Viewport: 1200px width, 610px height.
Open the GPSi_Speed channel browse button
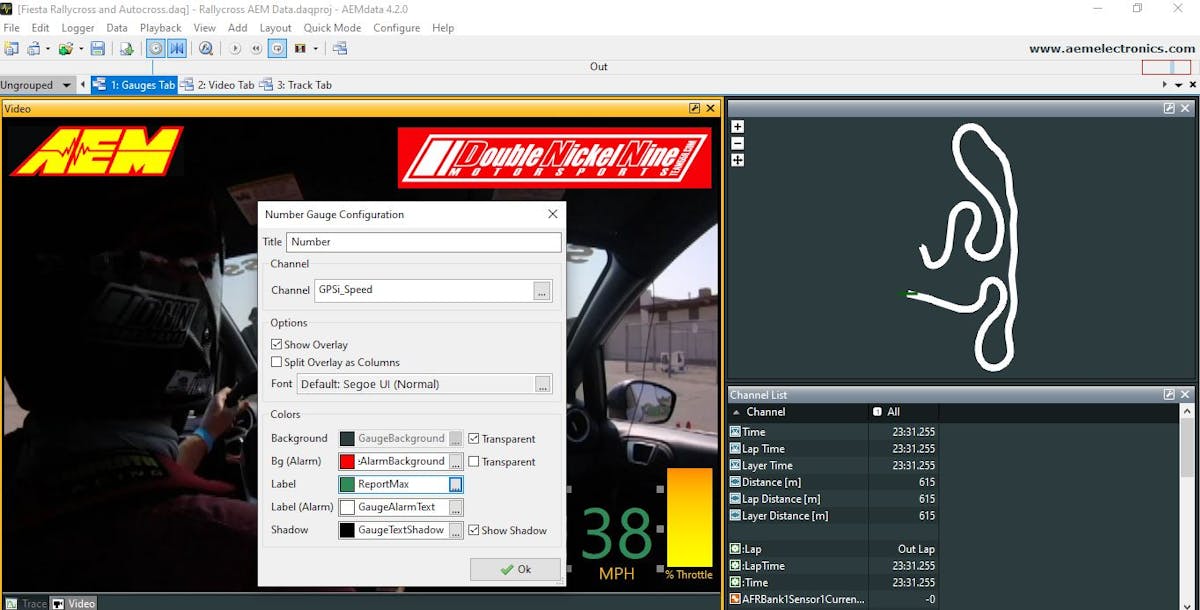(x=541, y=291)
